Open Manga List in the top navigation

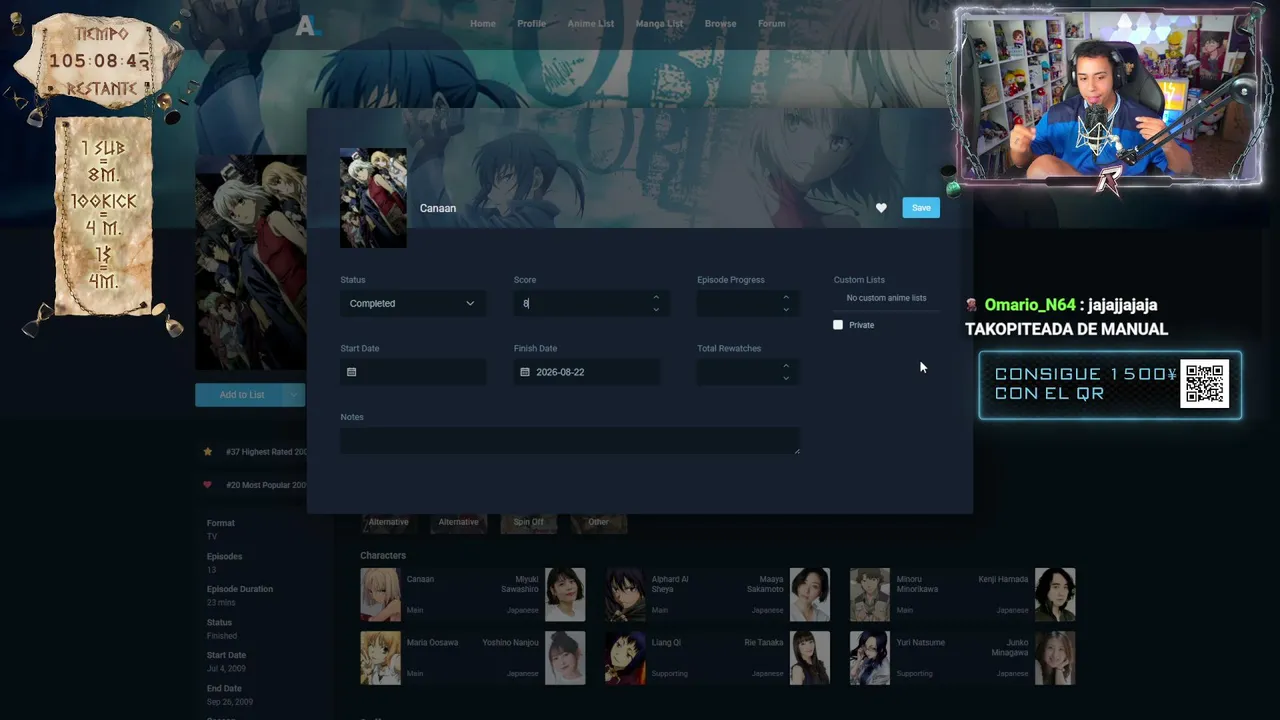pyautogui.click(x=660, y=24)
